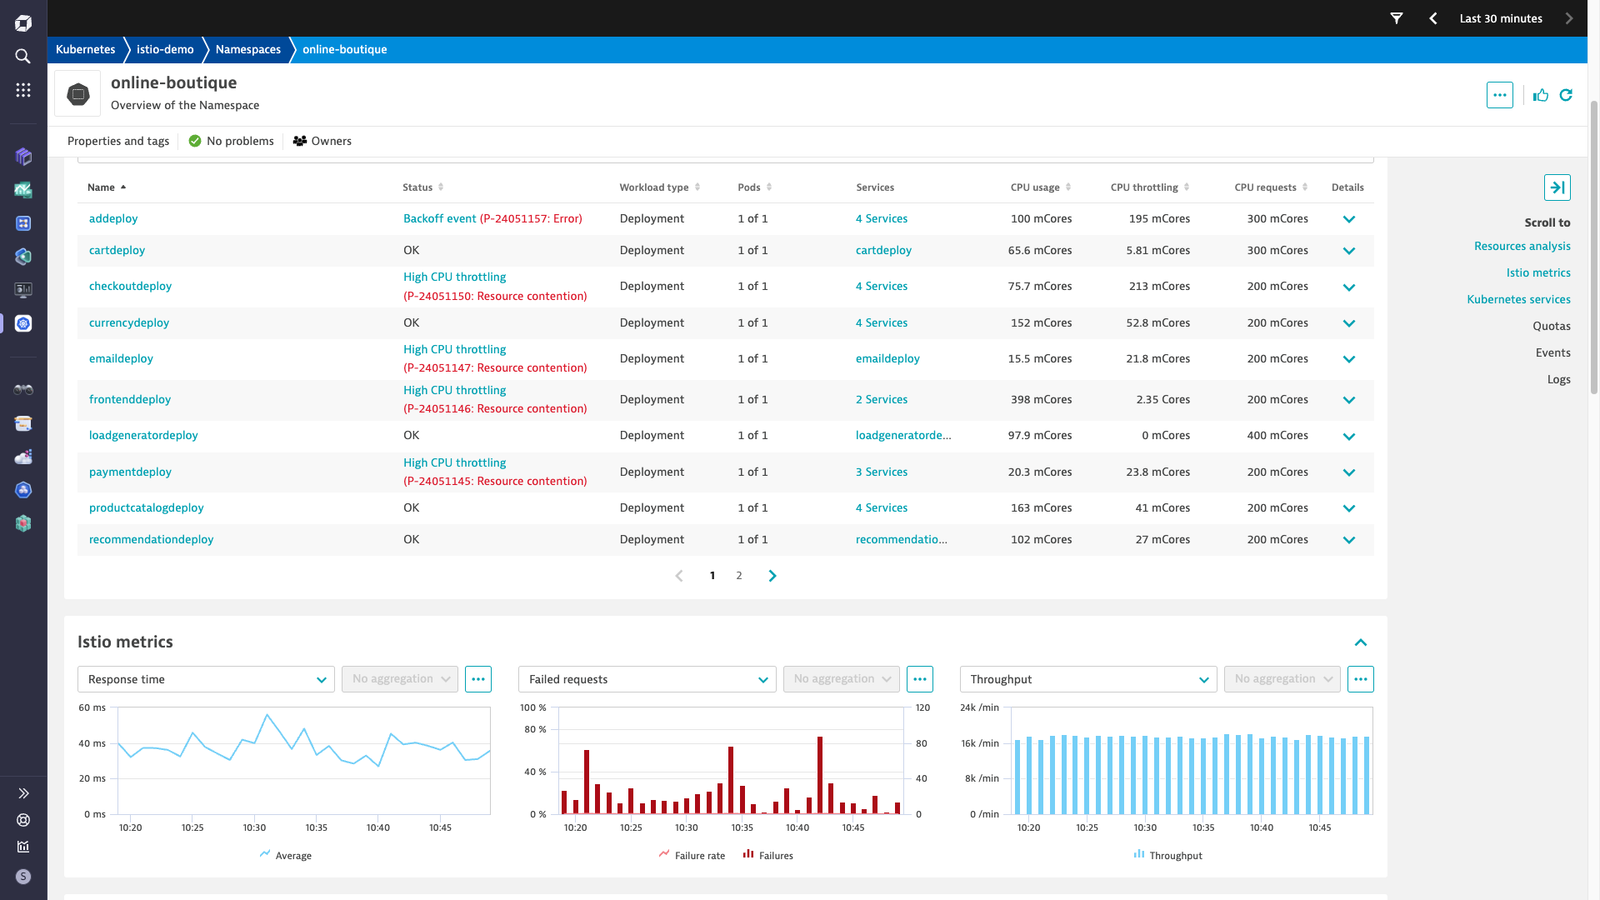The height and width of the screenshot is (900, 1600).
Task: Open the Properties and tags tab
Action: coord(118,141)
